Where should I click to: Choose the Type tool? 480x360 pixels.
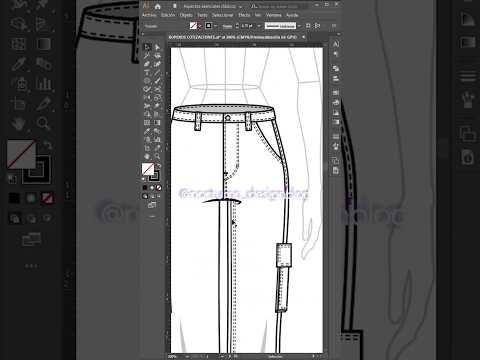point(147,72)
